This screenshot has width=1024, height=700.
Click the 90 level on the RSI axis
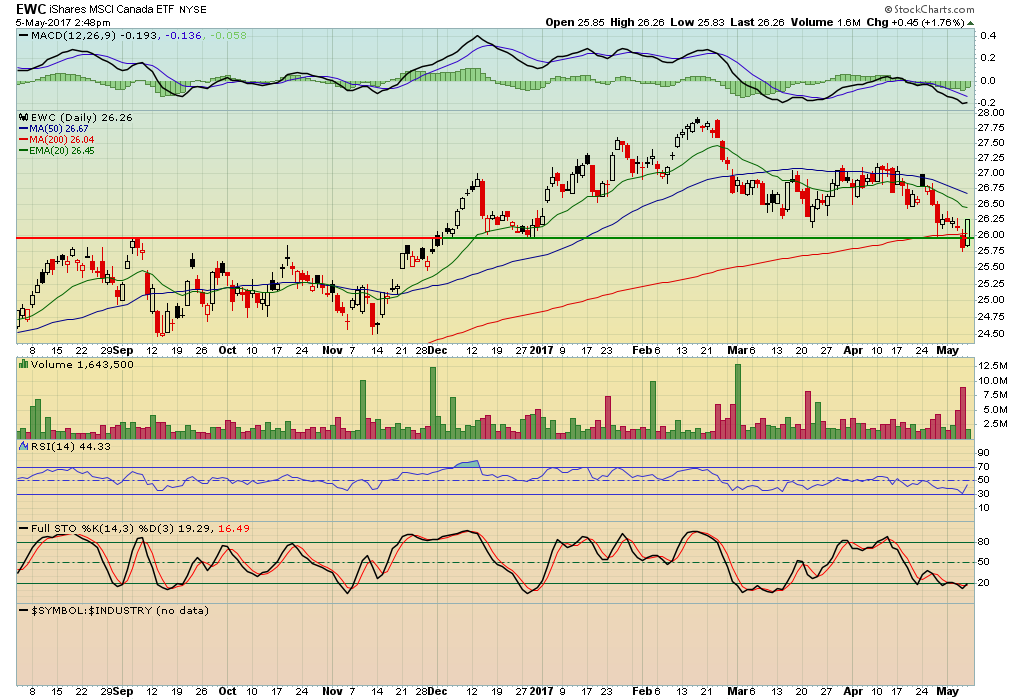pos(983,453)
